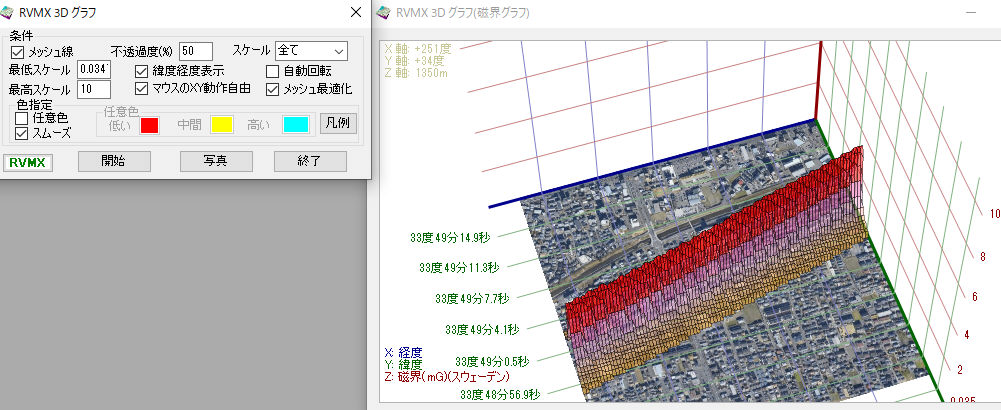The image size is (1001, 410).
Task: Pick the red 低い color swatch
Action: click(x=149, y=125)
